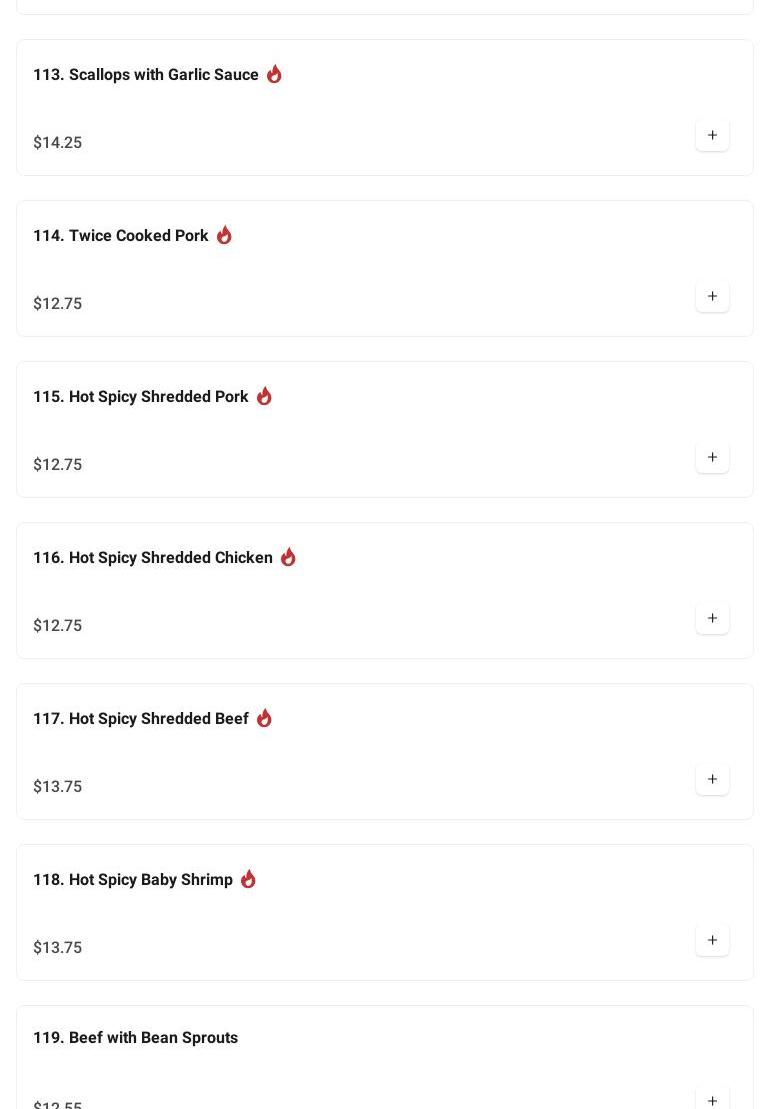Click plus for Hot Spicy Shredded Pork

712,457
